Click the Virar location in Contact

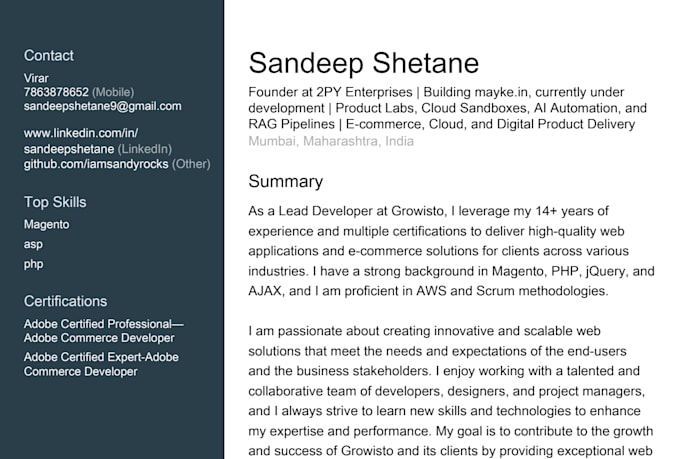tap(36, 78)
